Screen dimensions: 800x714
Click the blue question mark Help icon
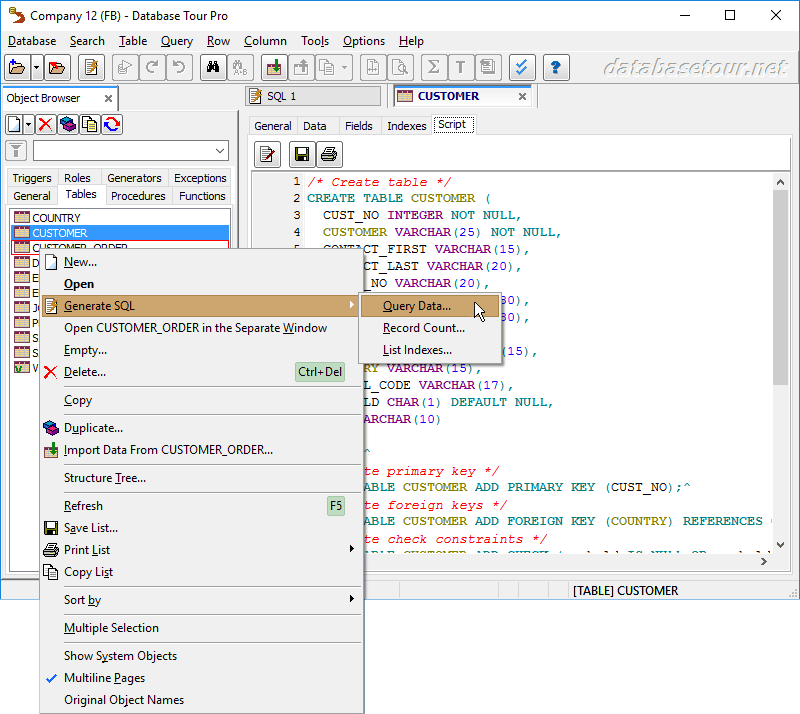click(x=556, y=68)
